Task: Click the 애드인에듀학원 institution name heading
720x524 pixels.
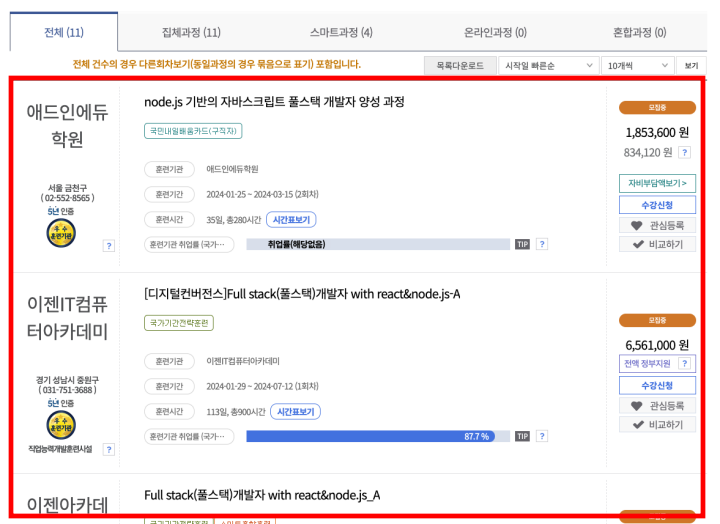Action: tap(68, 125)
